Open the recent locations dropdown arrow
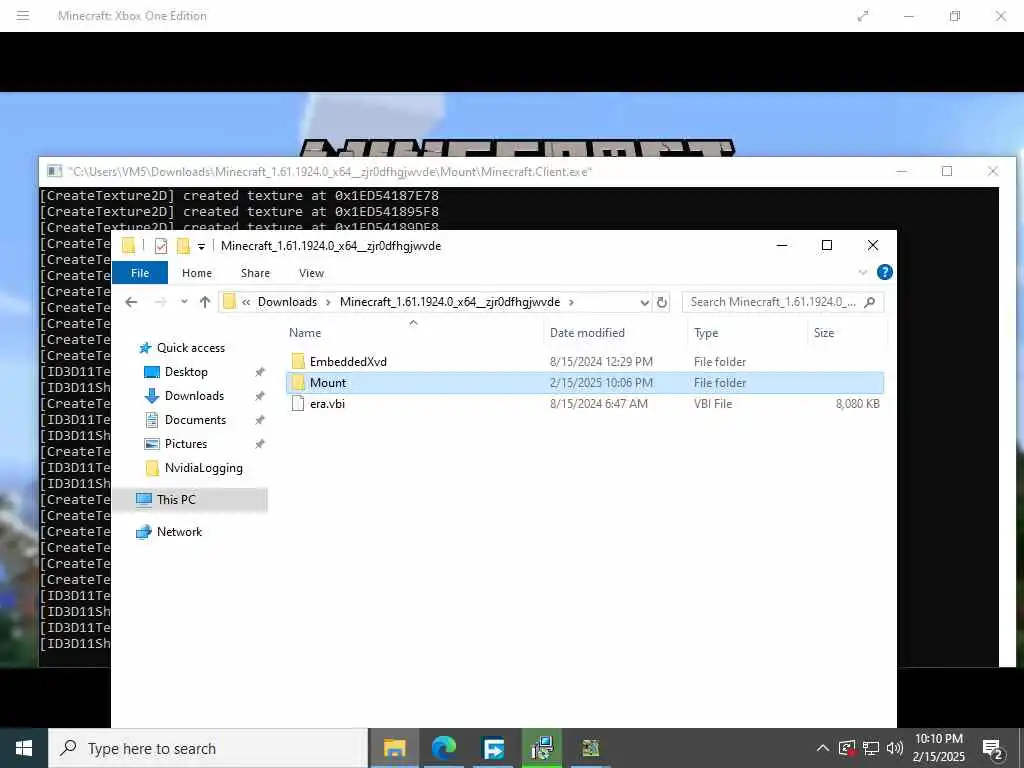 [x=184, y=302]
